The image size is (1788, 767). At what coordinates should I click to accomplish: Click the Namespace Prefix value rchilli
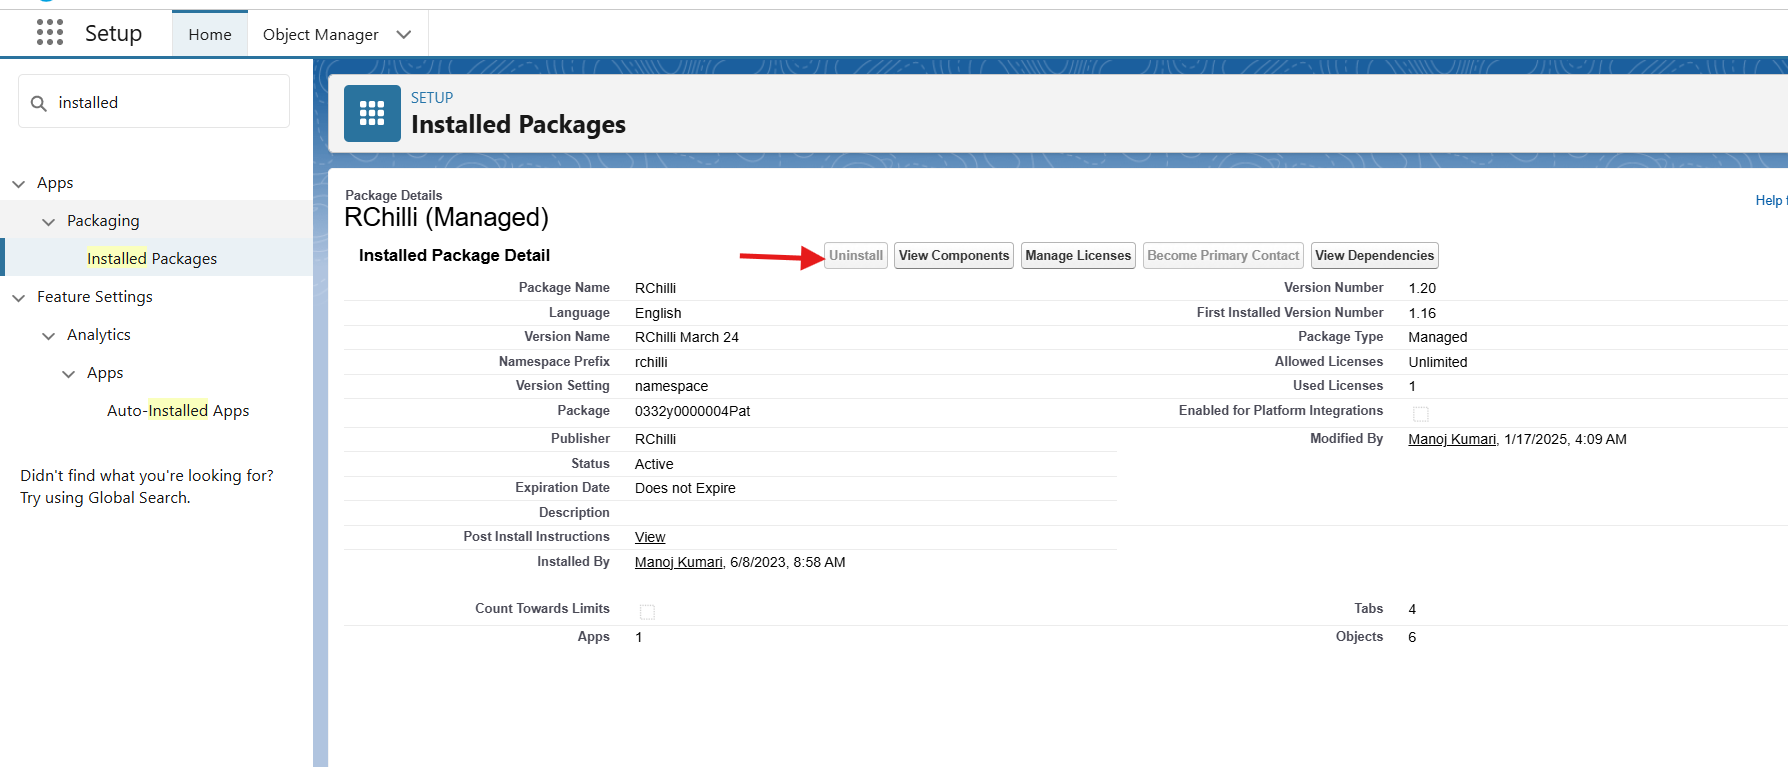(x=651, y=362)
